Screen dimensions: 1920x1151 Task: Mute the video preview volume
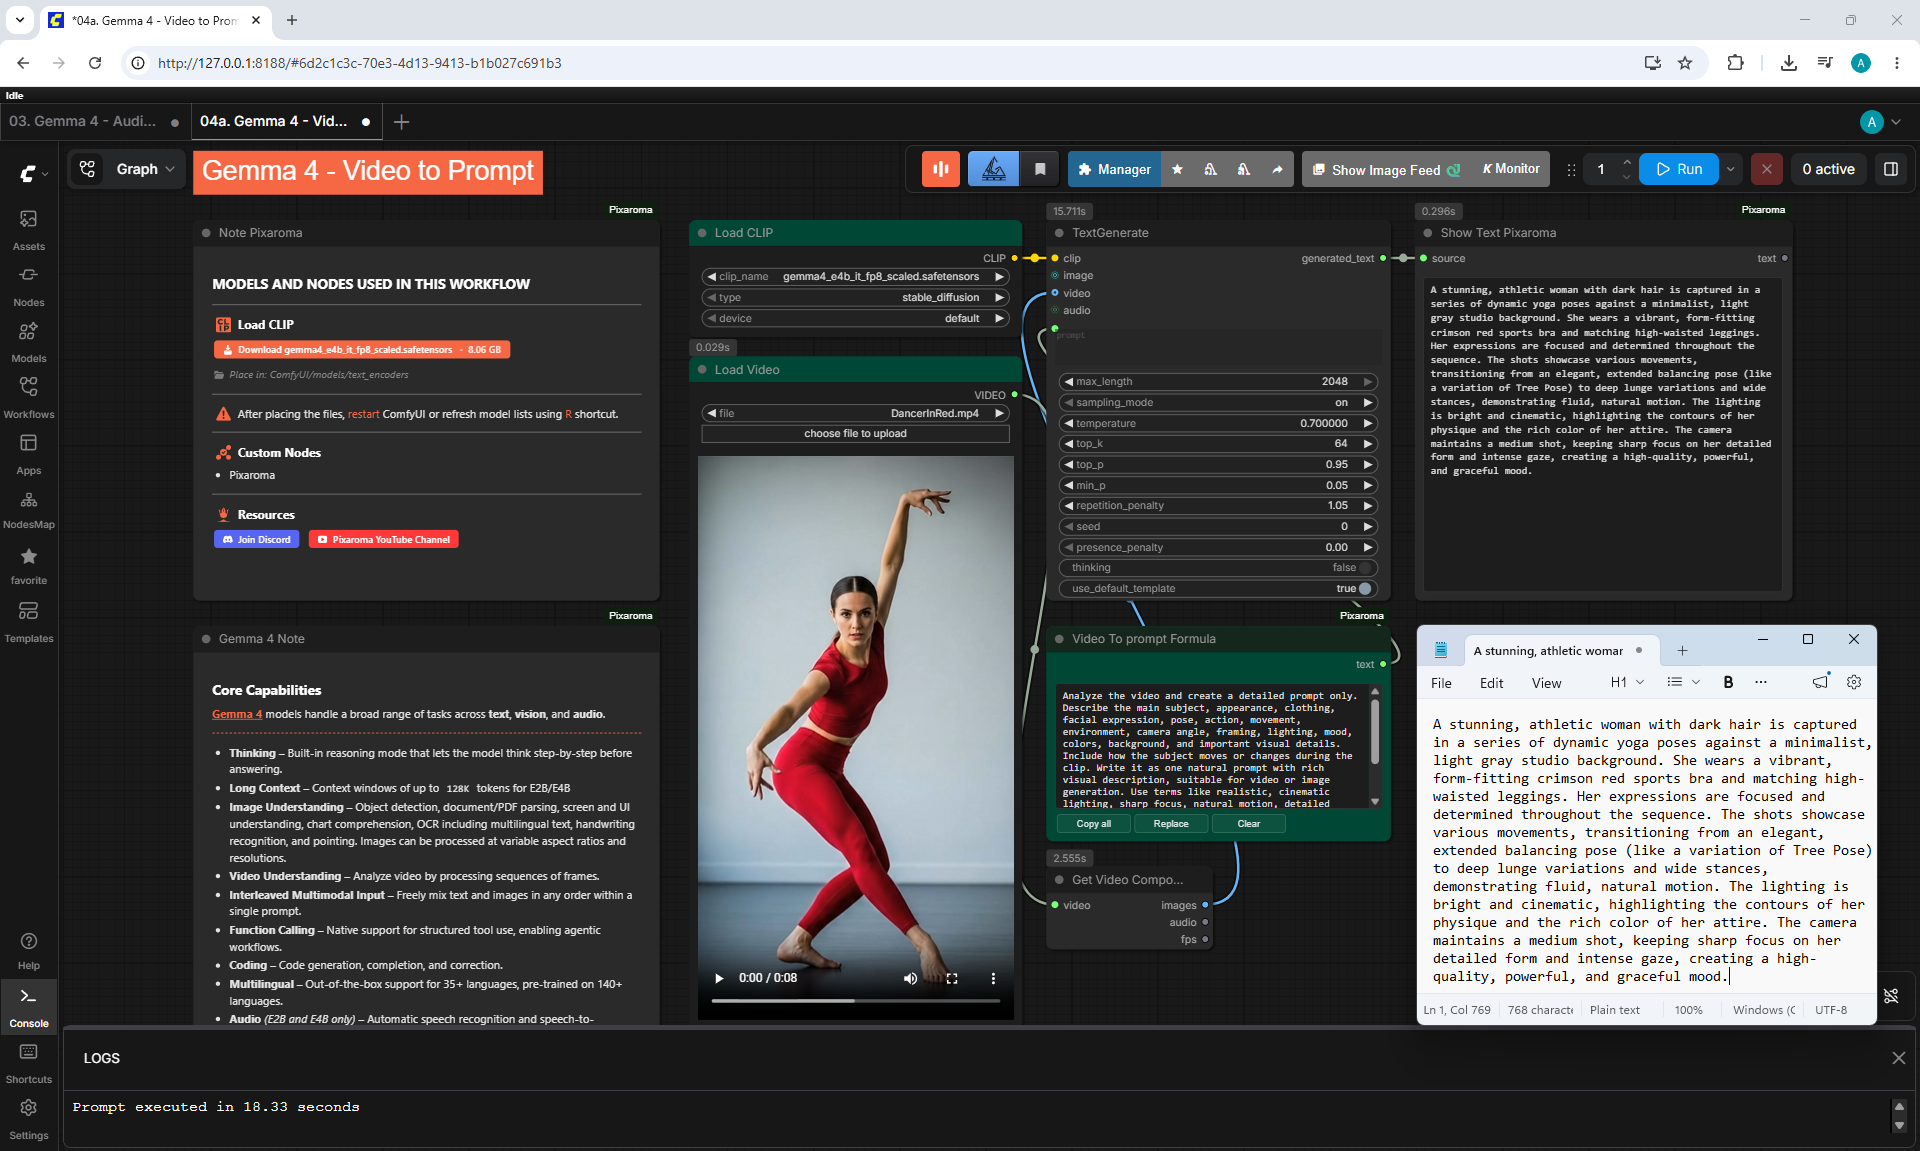click(x=910, y=978)
